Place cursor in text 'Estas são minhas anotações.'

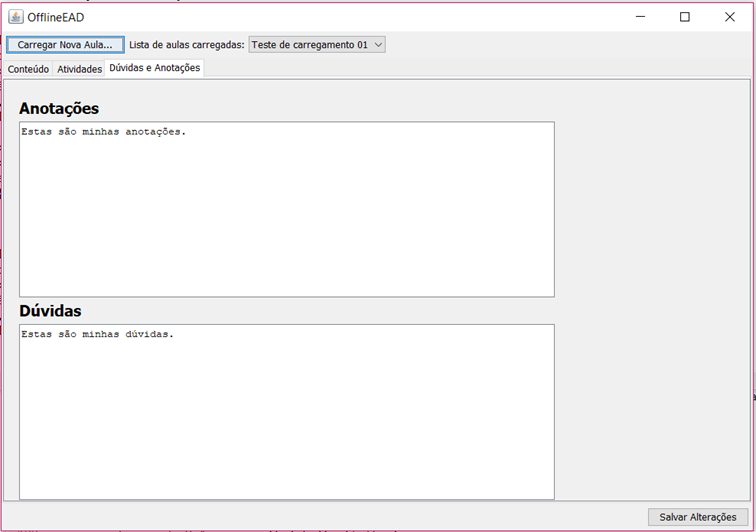point(103,132)
